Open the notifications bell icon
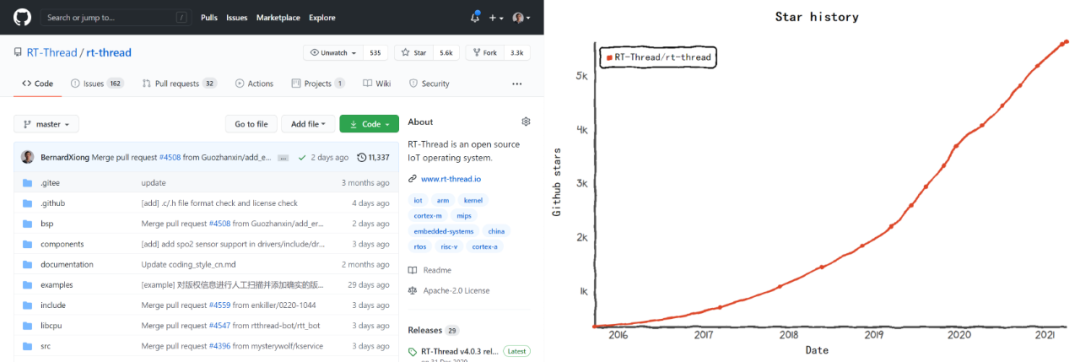 click(475, 18)
